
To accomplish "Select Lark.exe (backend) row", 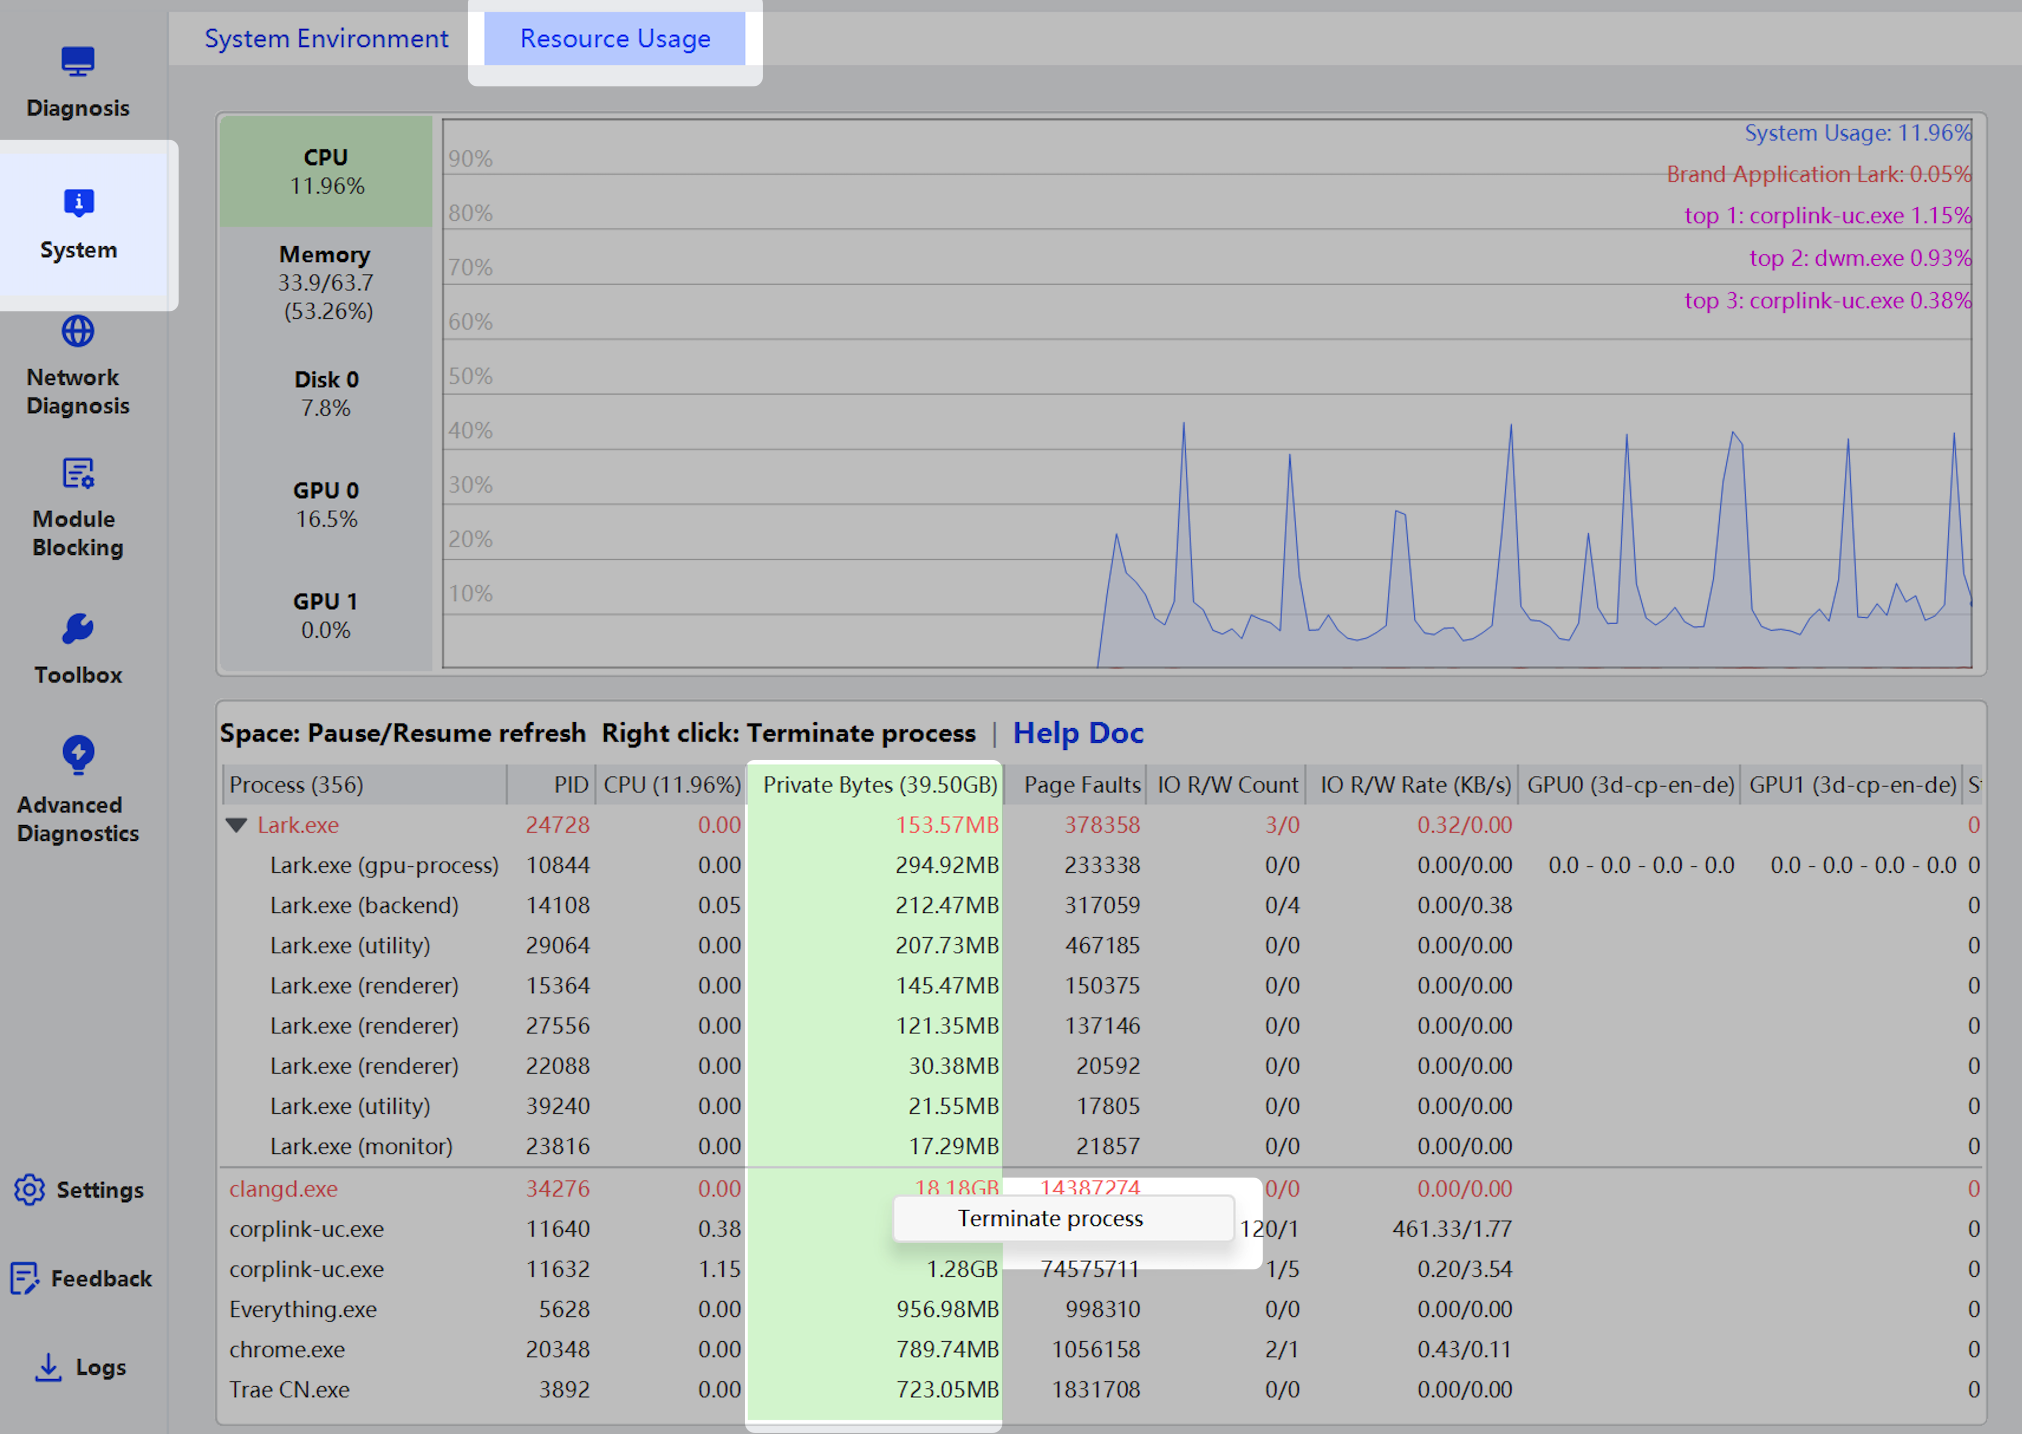I will (1101, 905).
